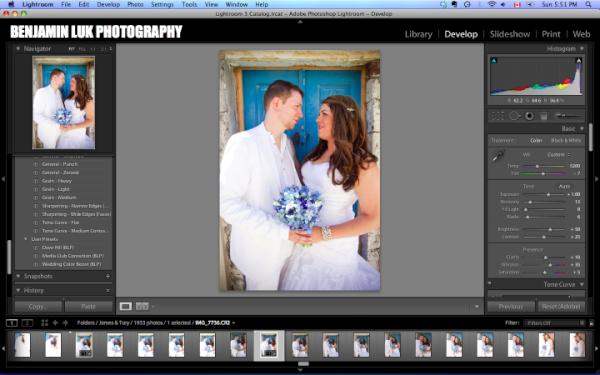
Task: Click the filter lock icon
Action: pos(591,323)
